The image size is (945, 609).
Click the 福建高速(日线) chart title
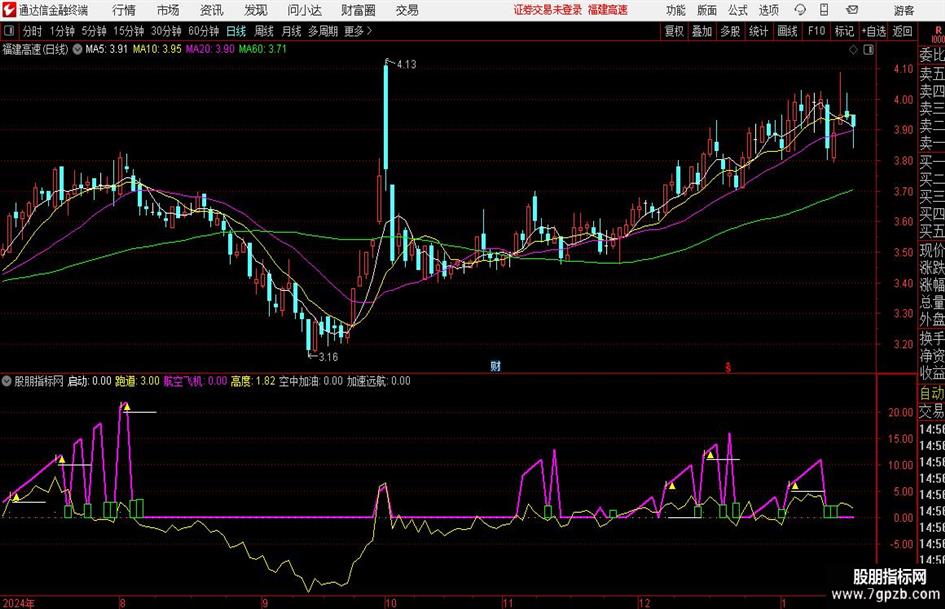[x=35, y=49]
